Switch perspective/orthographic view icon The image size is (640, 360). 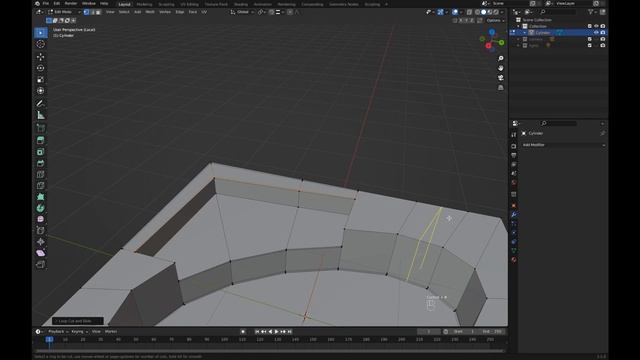point(501,87)
